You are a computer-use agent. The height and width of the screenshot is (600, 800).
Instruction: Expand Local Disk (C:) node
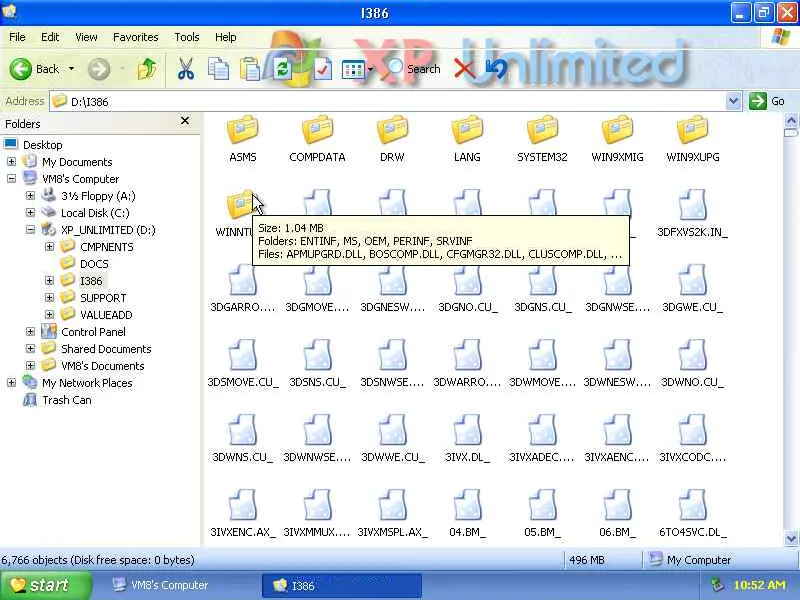tap(31, 212)
